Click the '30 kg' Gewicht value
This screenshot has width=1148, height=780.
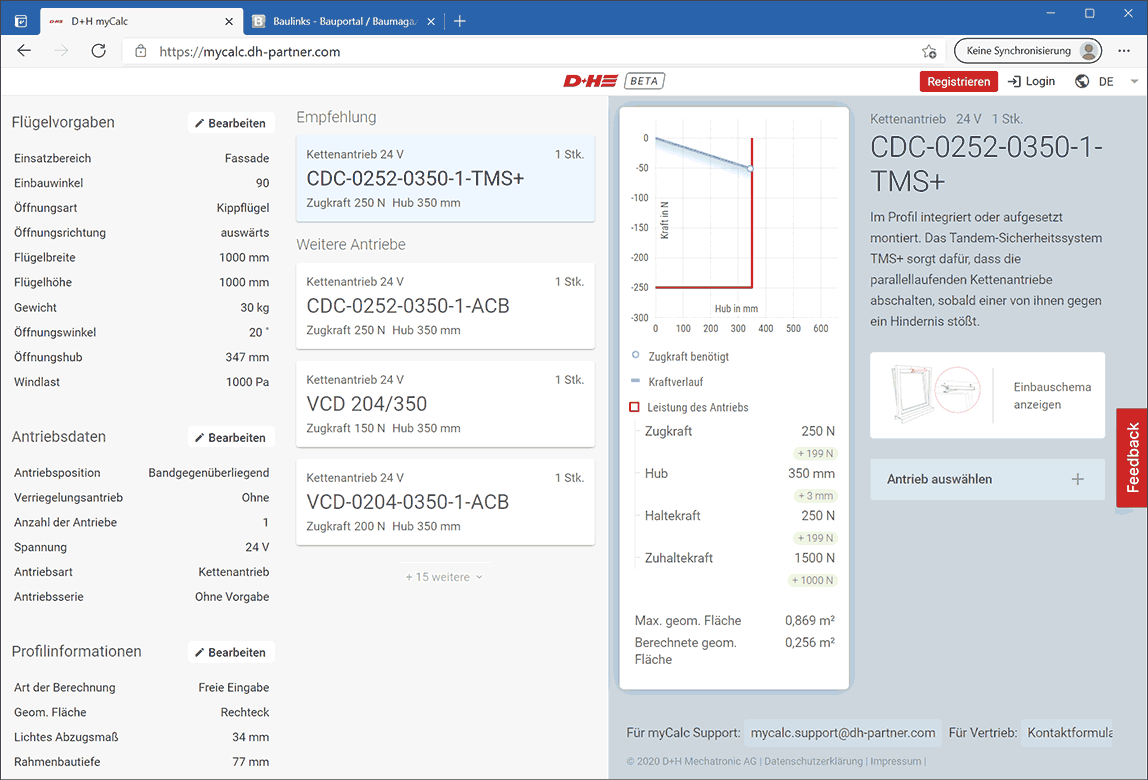coord(255,308)
